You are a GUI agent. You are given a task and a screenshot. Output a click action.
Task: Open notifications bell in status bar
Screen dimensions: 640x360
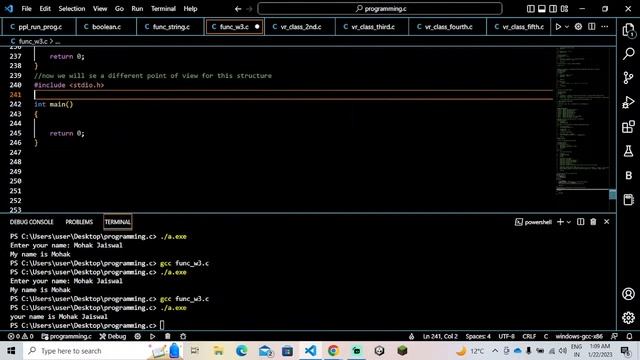(x=629, y=337)
